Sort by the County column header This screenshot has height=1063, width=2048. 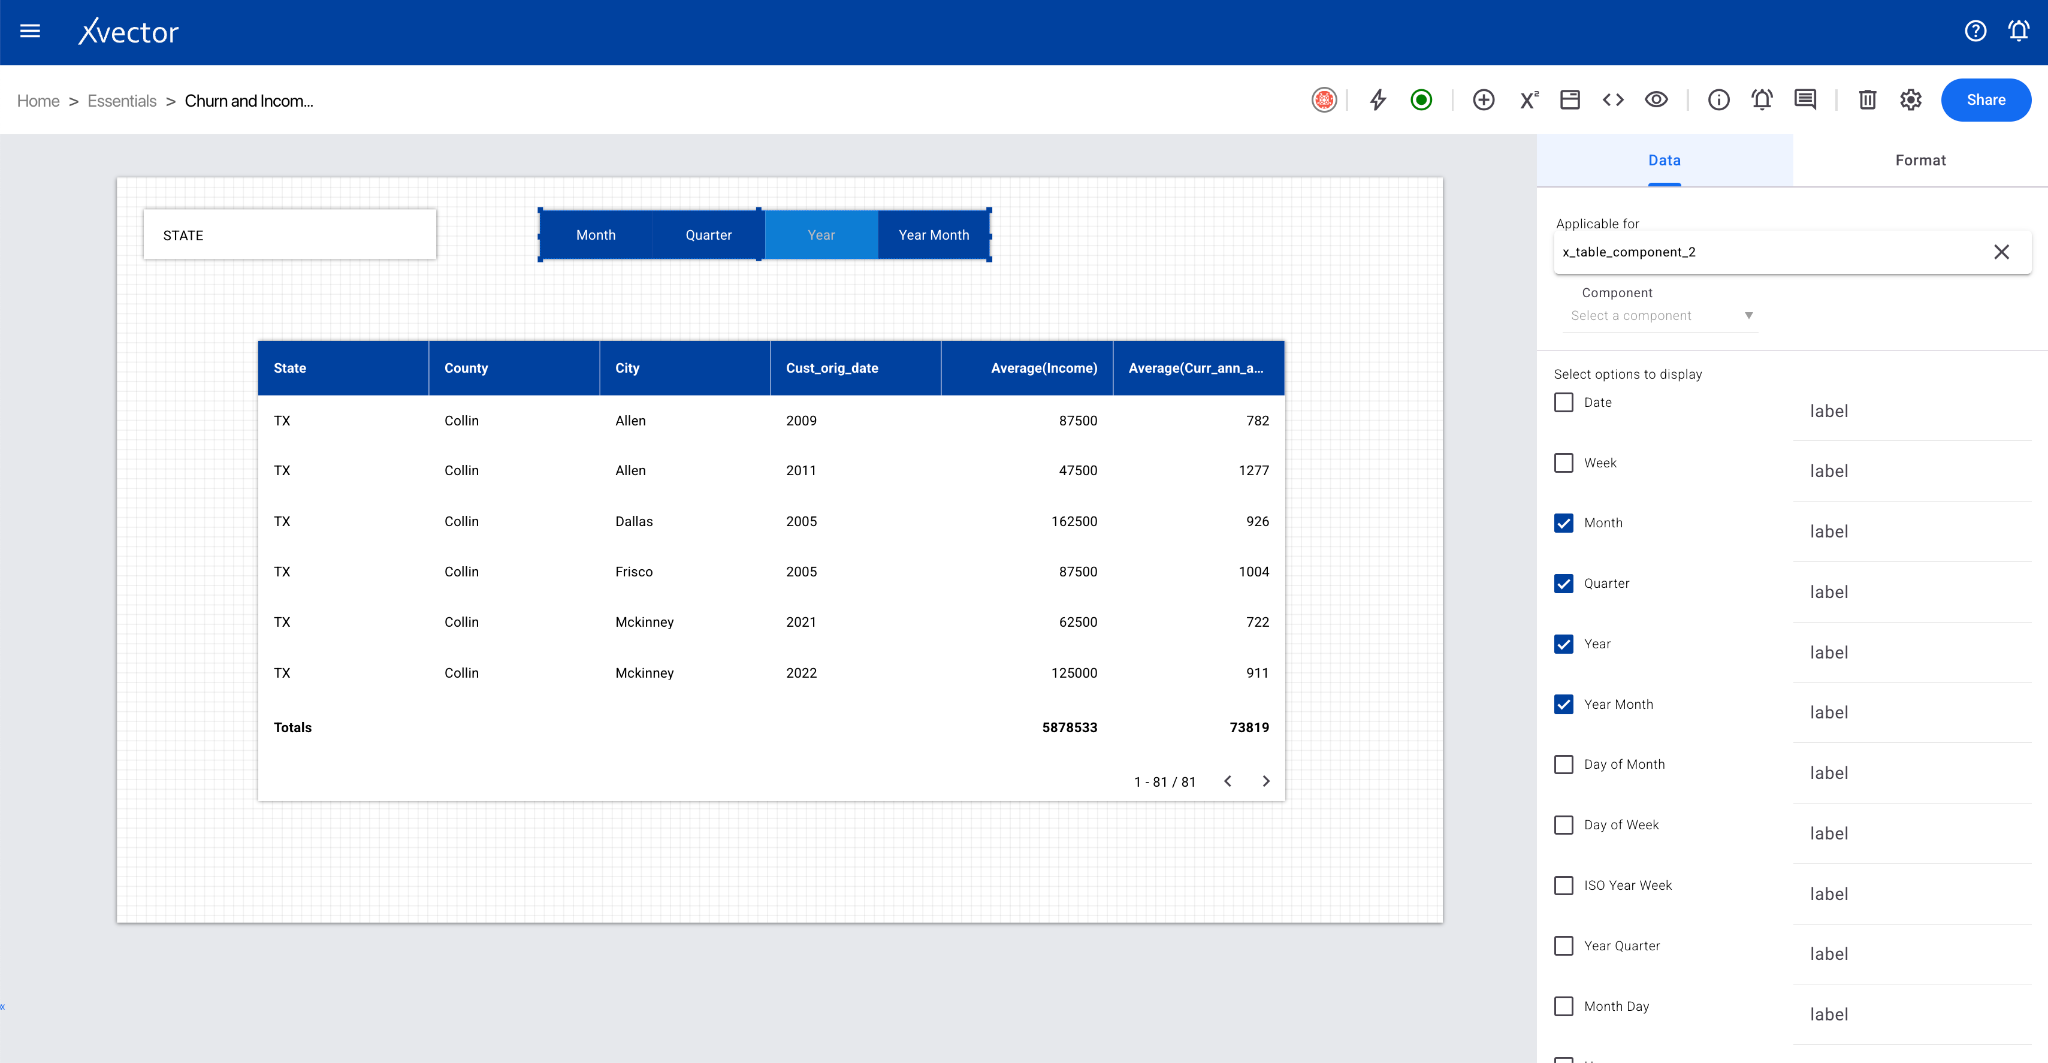[x=514, y=368]
